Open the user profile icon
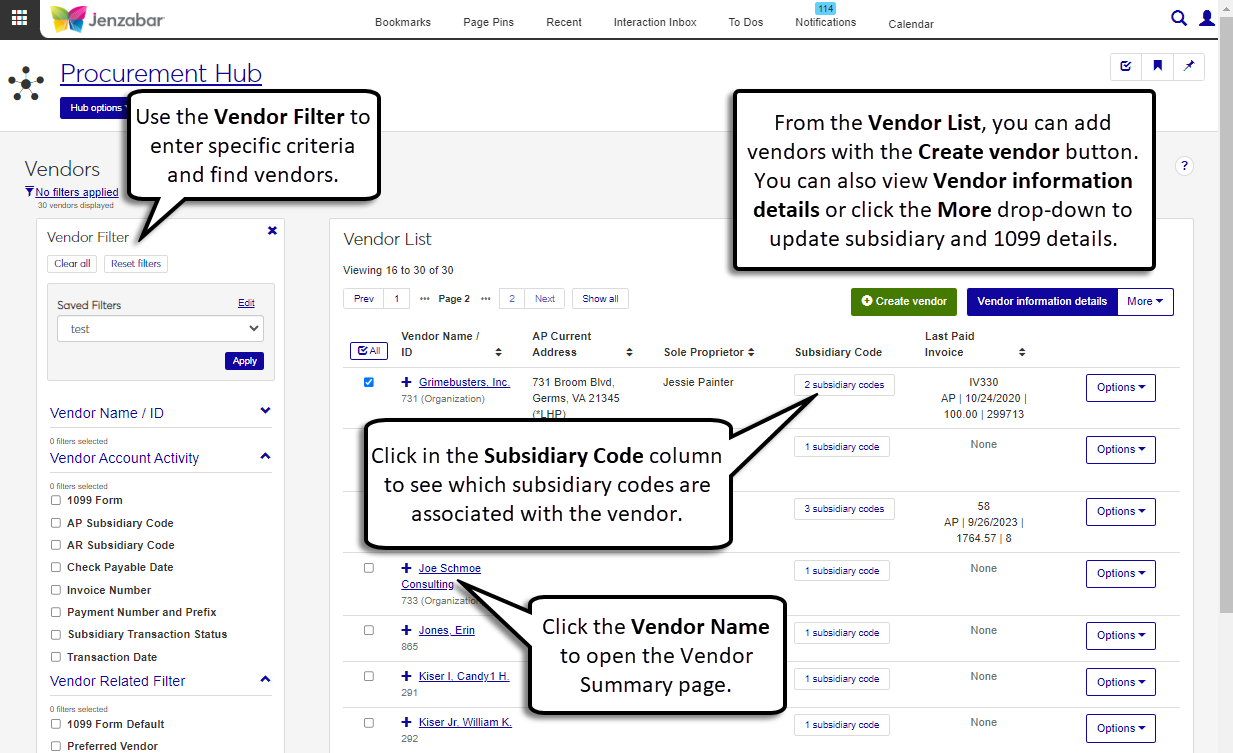 coord(1207,18)
